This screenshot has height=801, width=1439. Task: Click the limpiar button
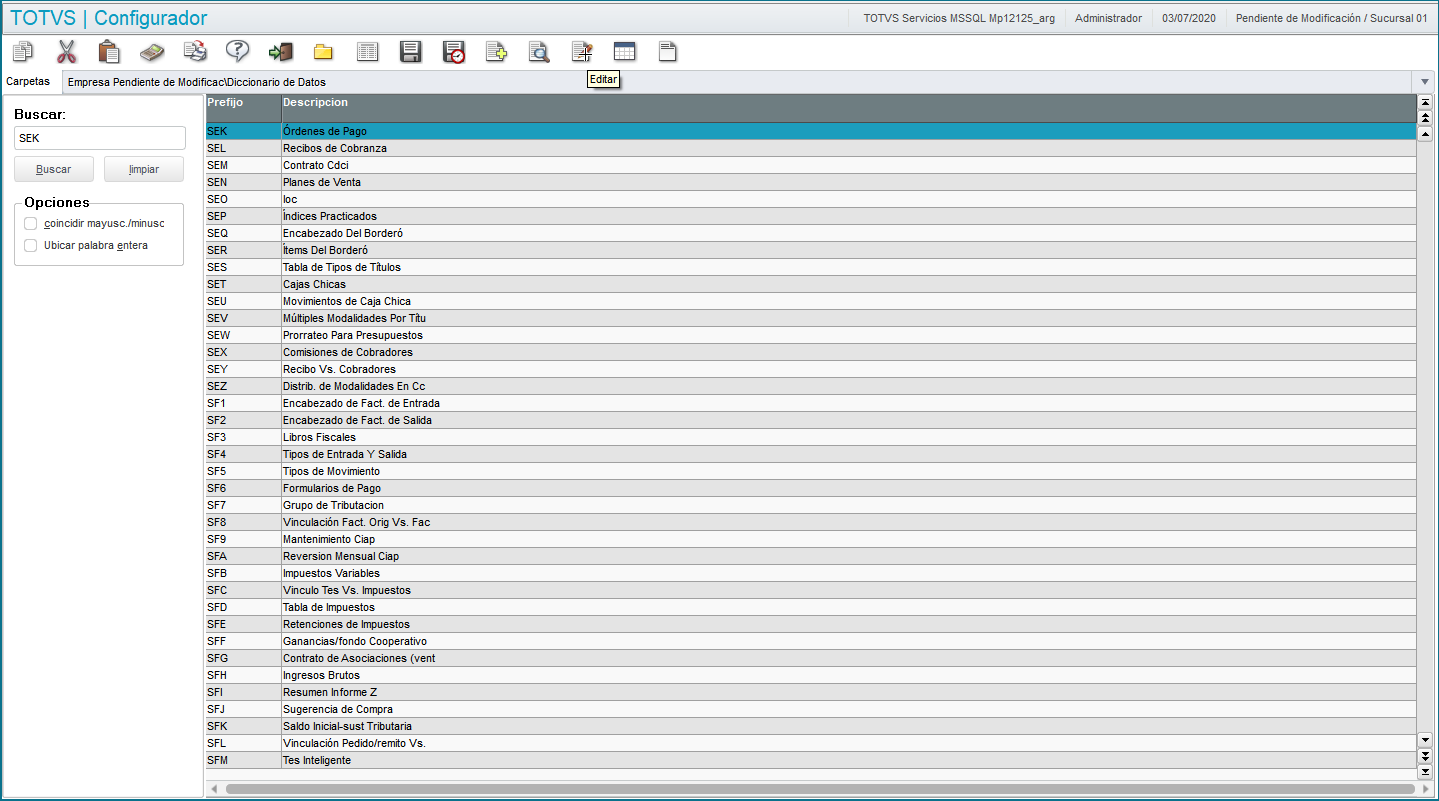144,169
